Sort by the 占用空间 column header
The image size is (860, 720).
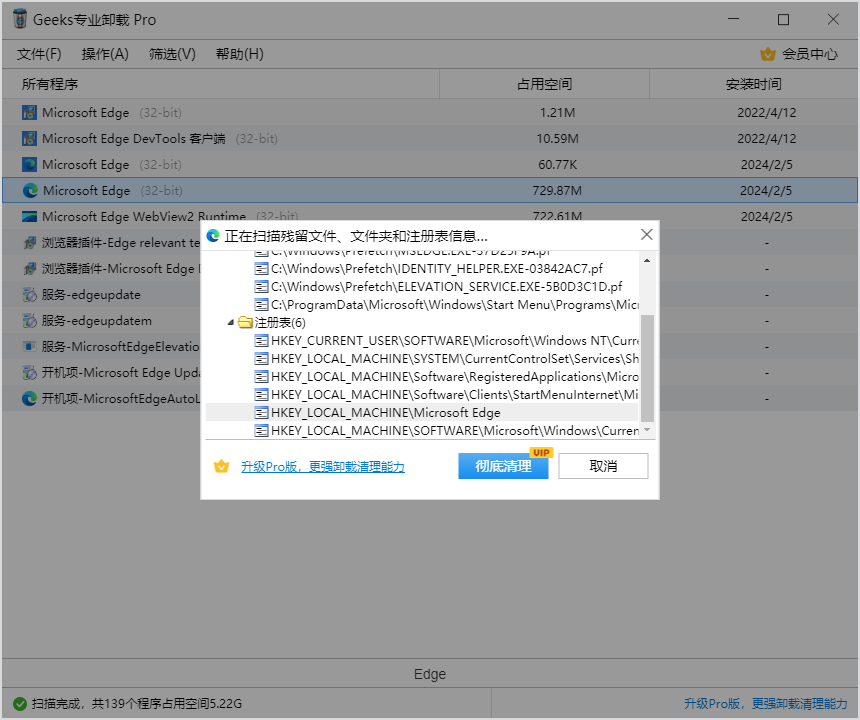click(x=545, y=84)
